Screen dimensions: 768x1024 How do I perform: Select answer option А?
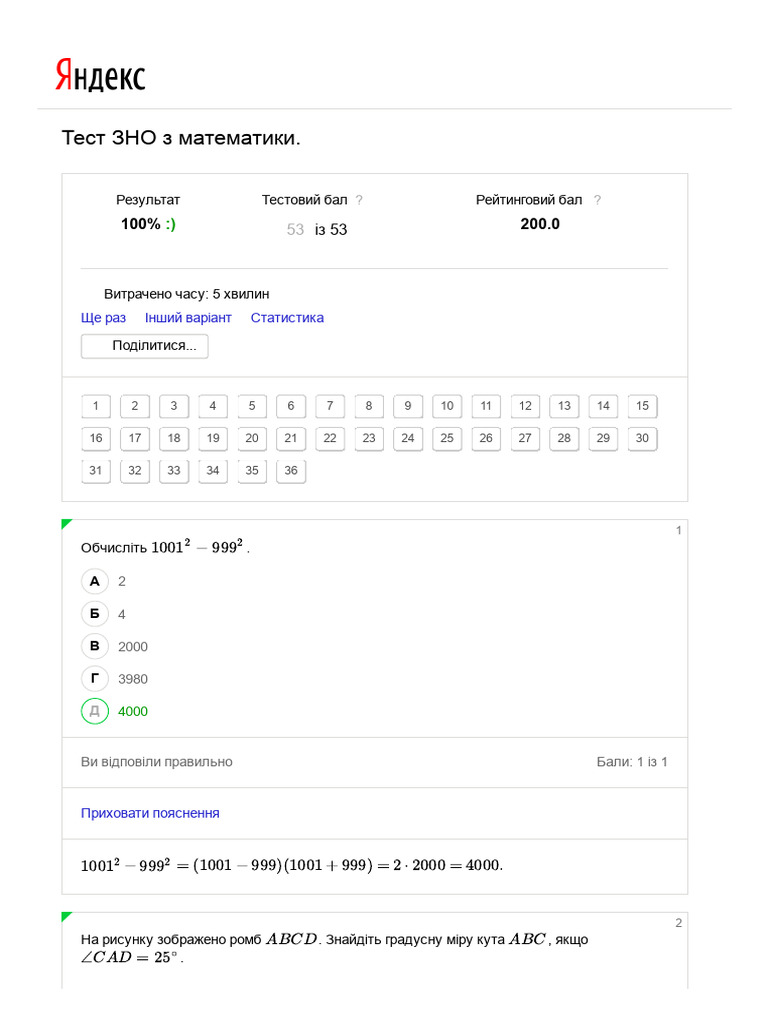pos(95,581)
